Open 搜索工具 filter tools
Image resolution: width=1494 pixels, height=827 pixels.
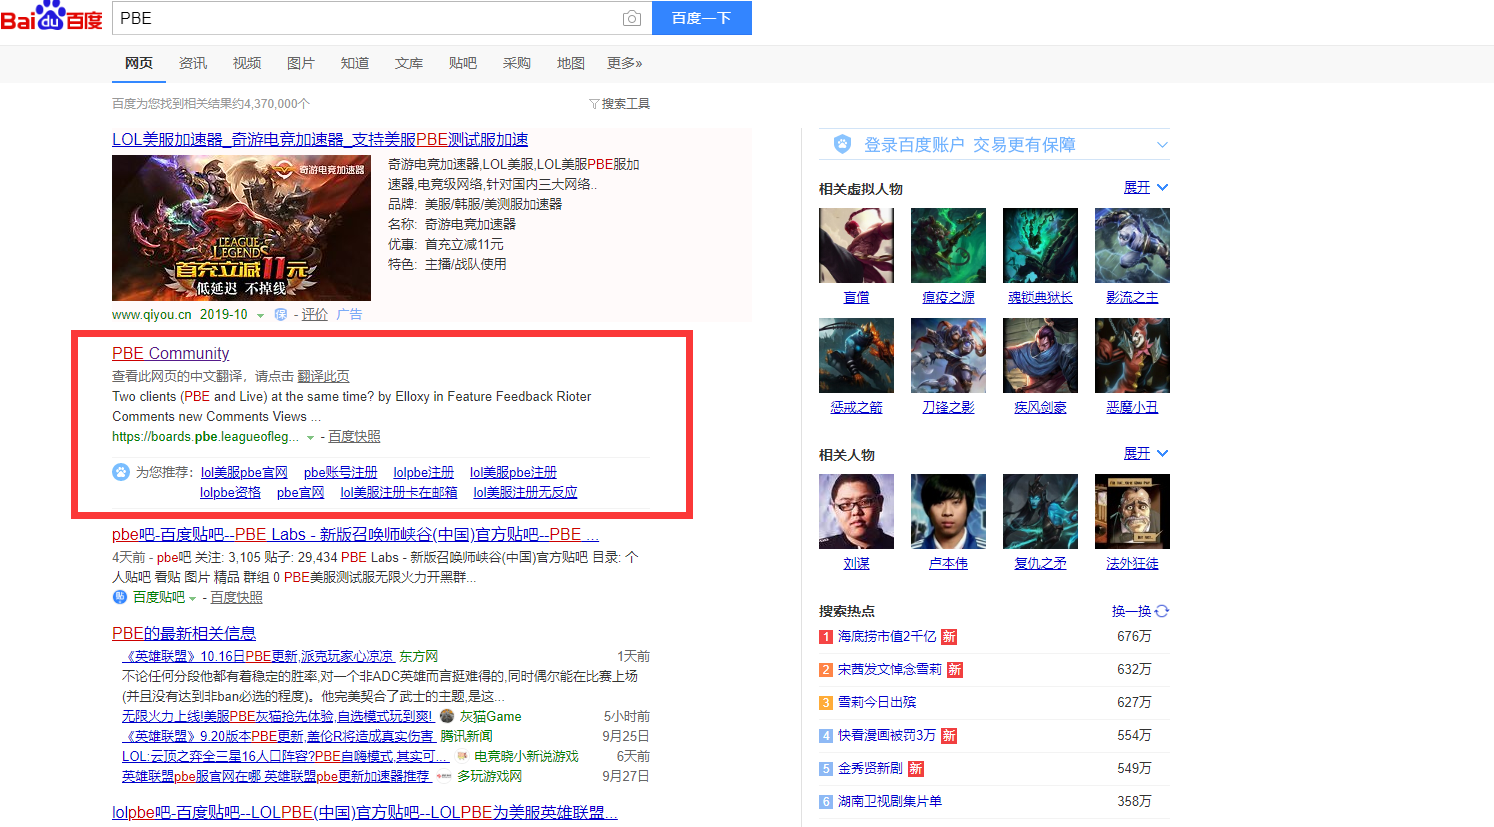click(x=620, y=104)
